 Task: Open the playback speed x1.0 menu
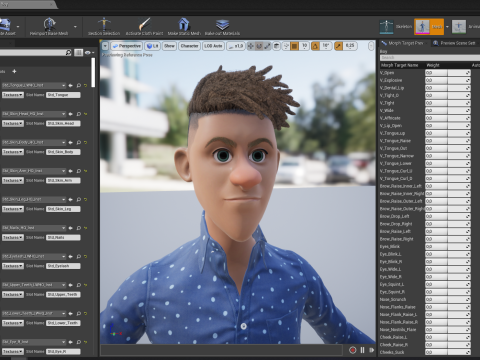pos(236,46)
